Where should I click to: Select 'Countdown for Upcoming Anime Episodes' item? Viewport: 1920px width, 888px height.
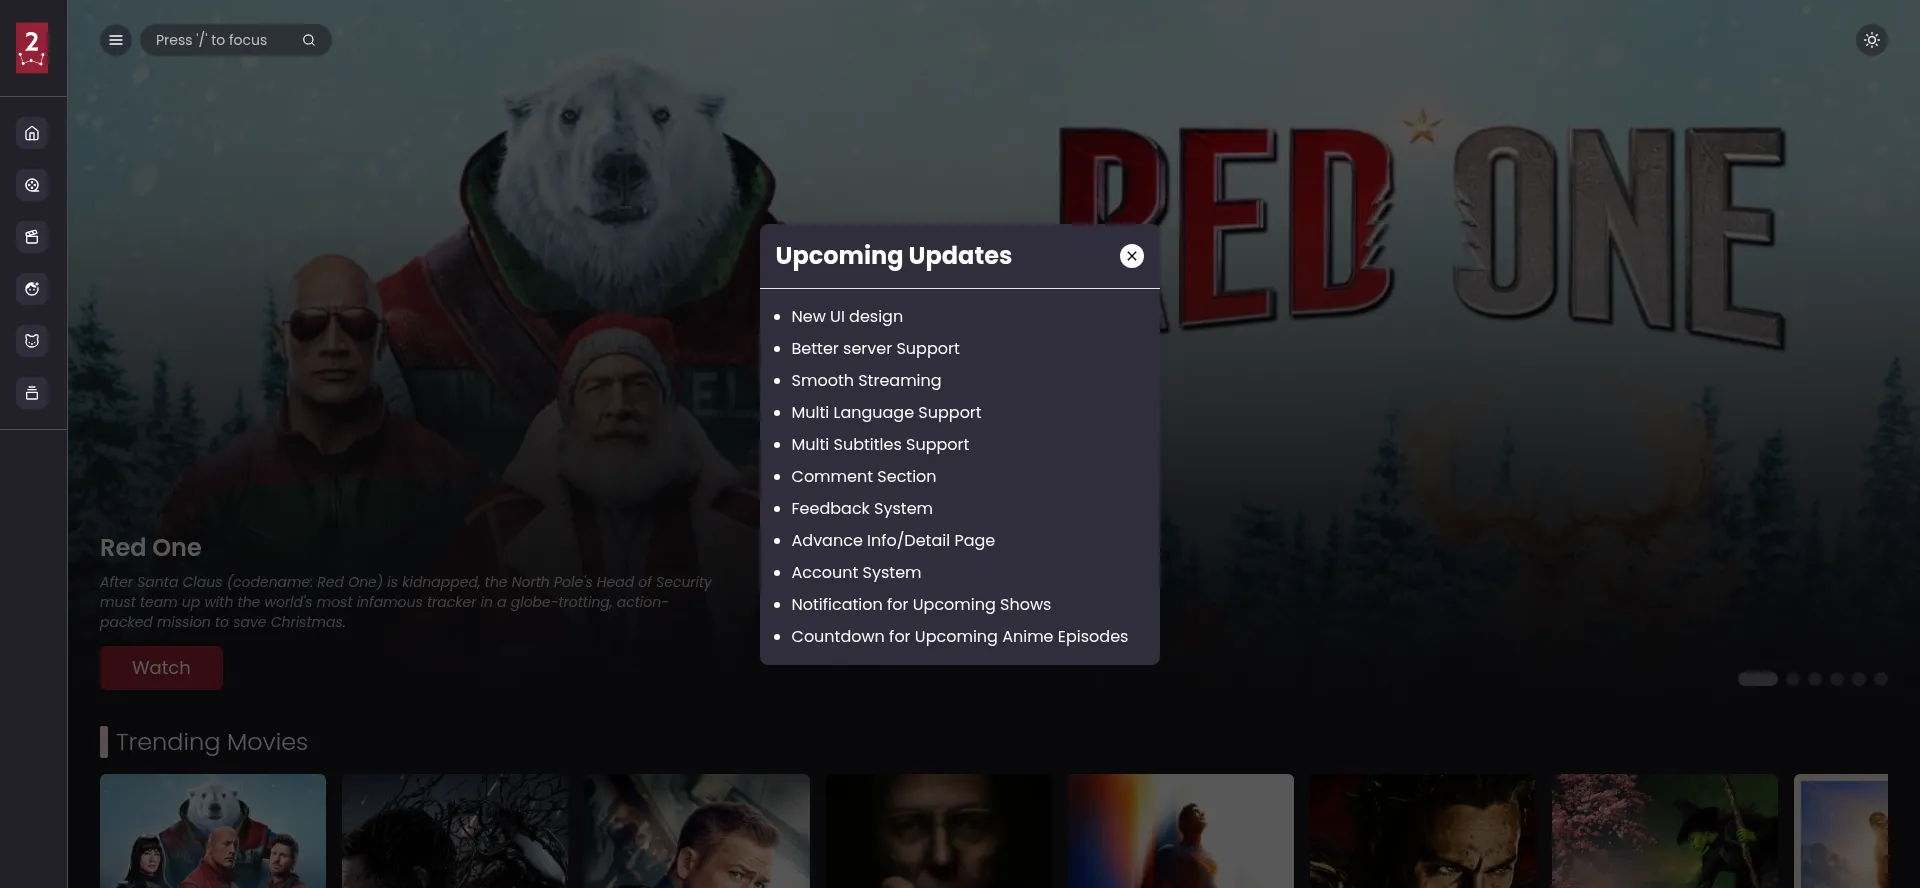click(960, 637)
